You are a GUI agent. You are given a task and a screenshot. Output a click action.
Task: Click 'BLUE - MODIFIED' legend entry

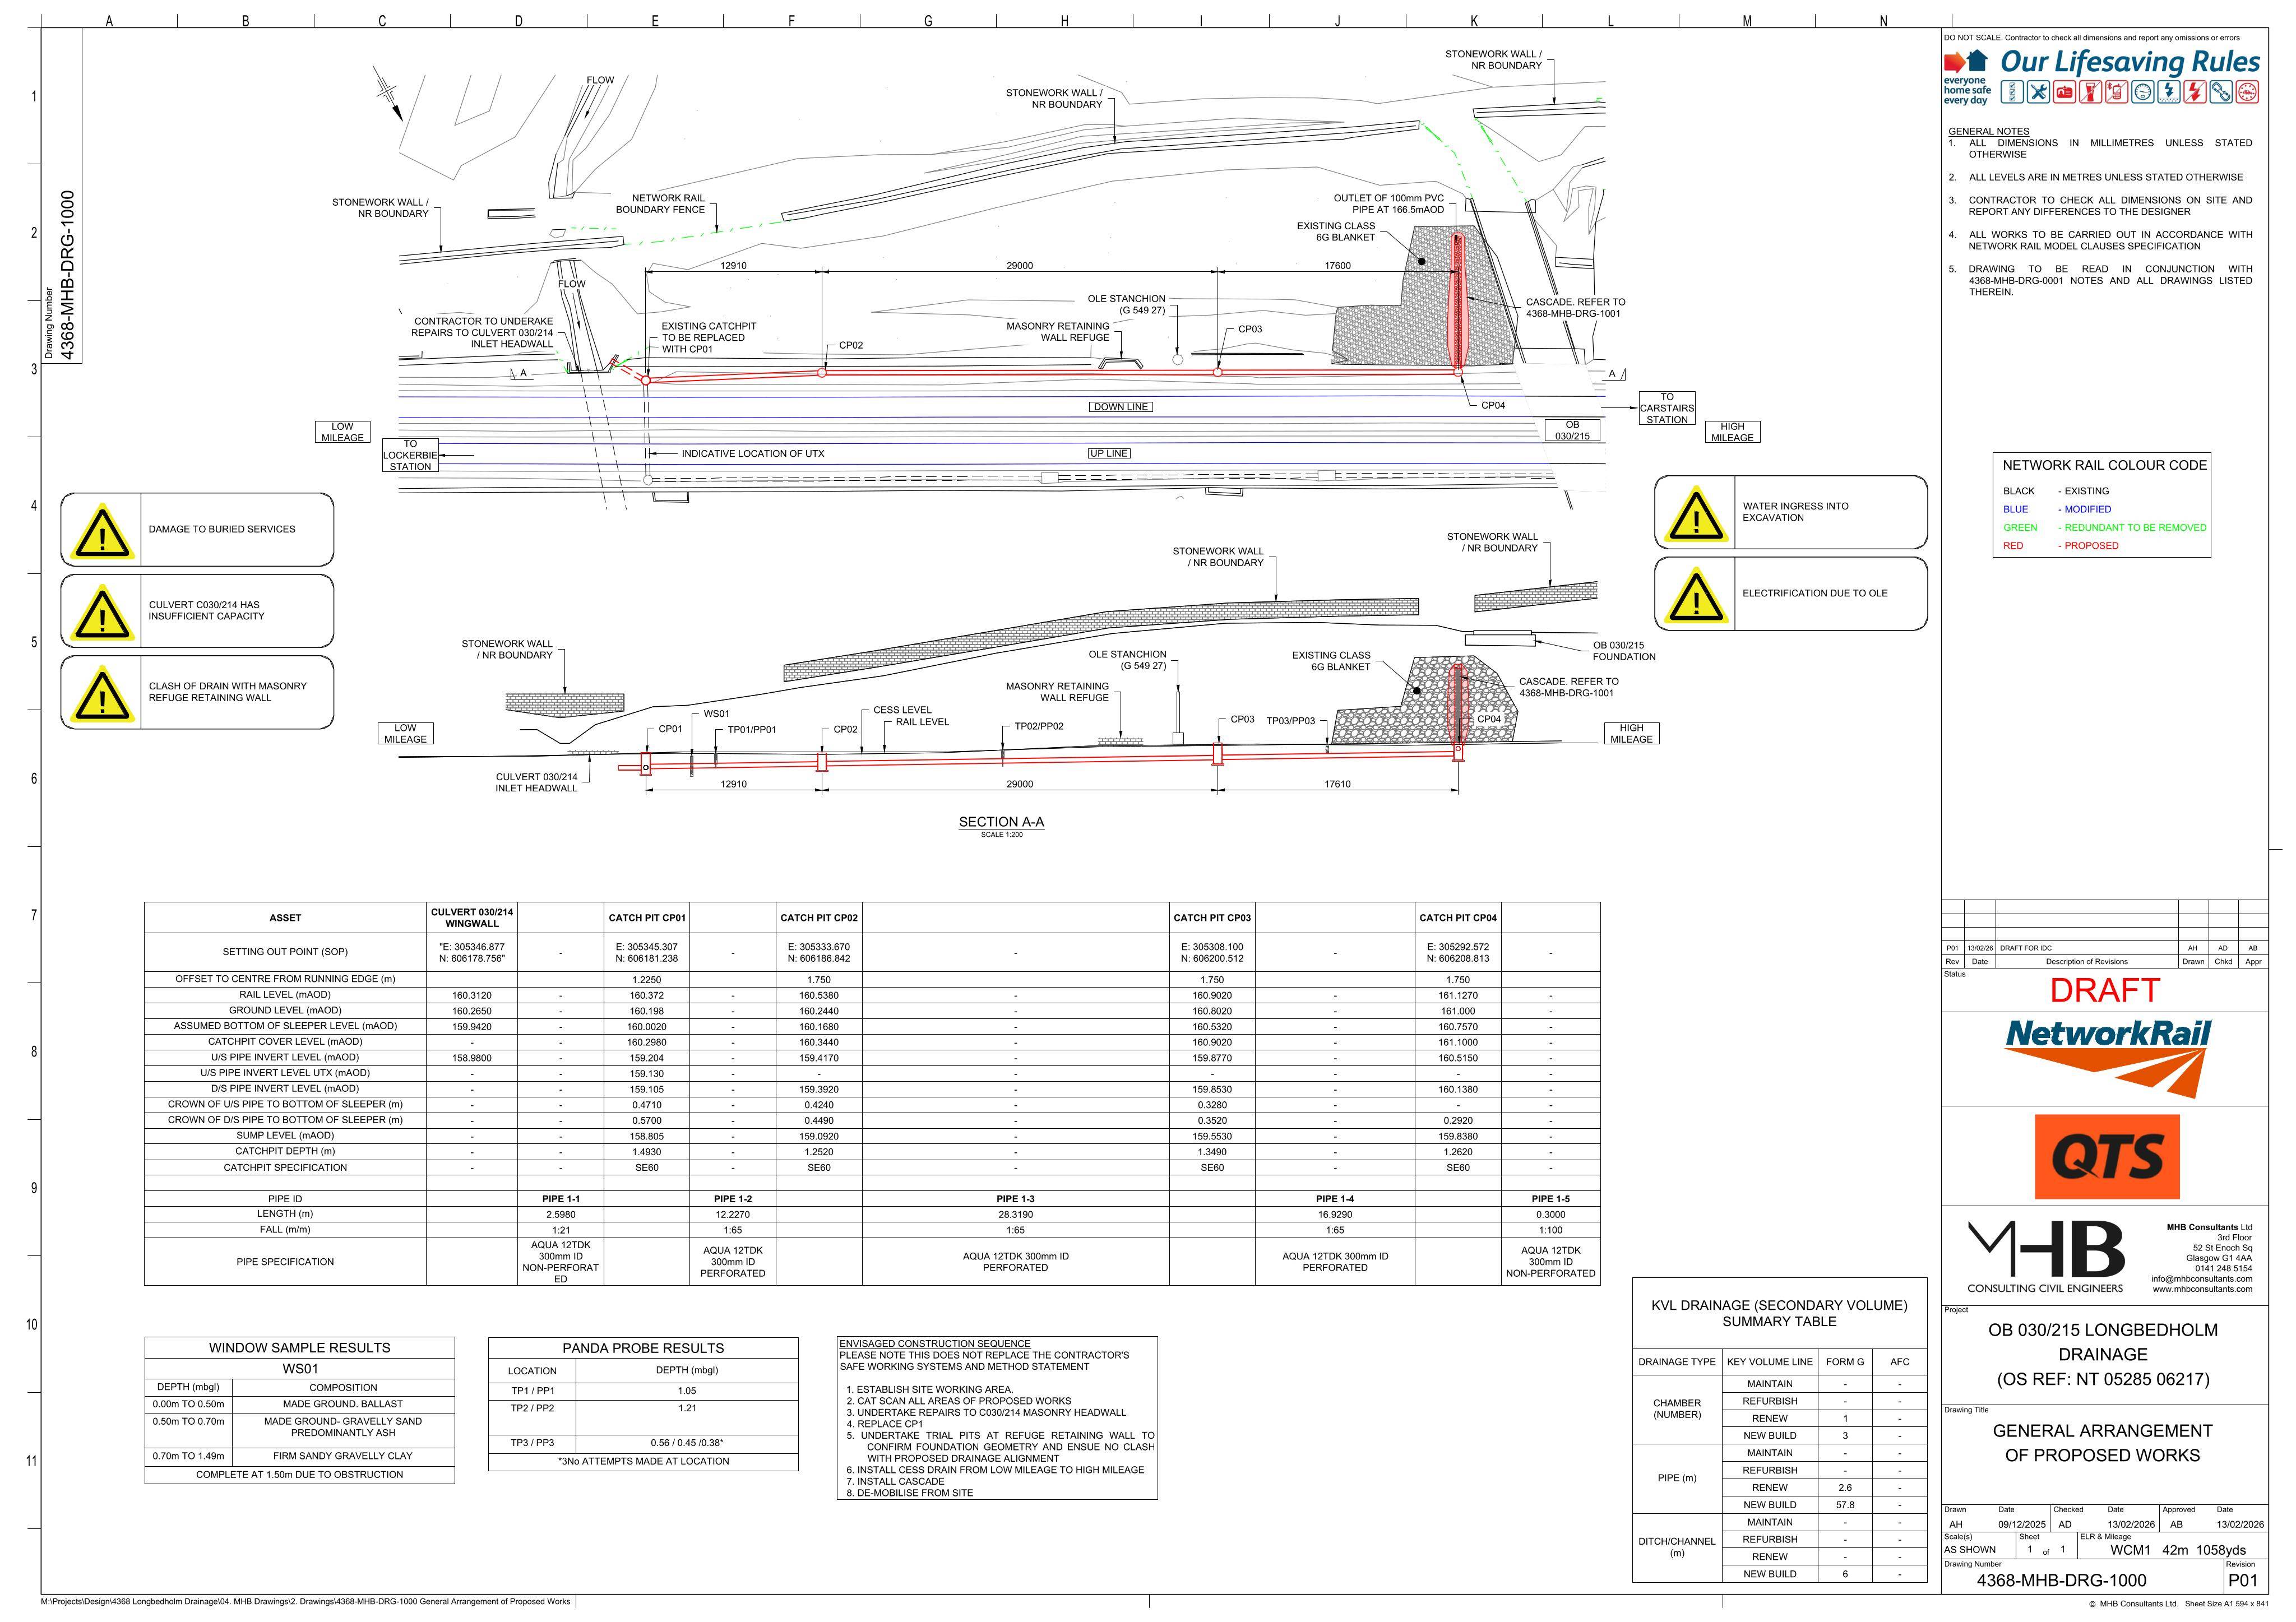click(x=2057, y=510)
